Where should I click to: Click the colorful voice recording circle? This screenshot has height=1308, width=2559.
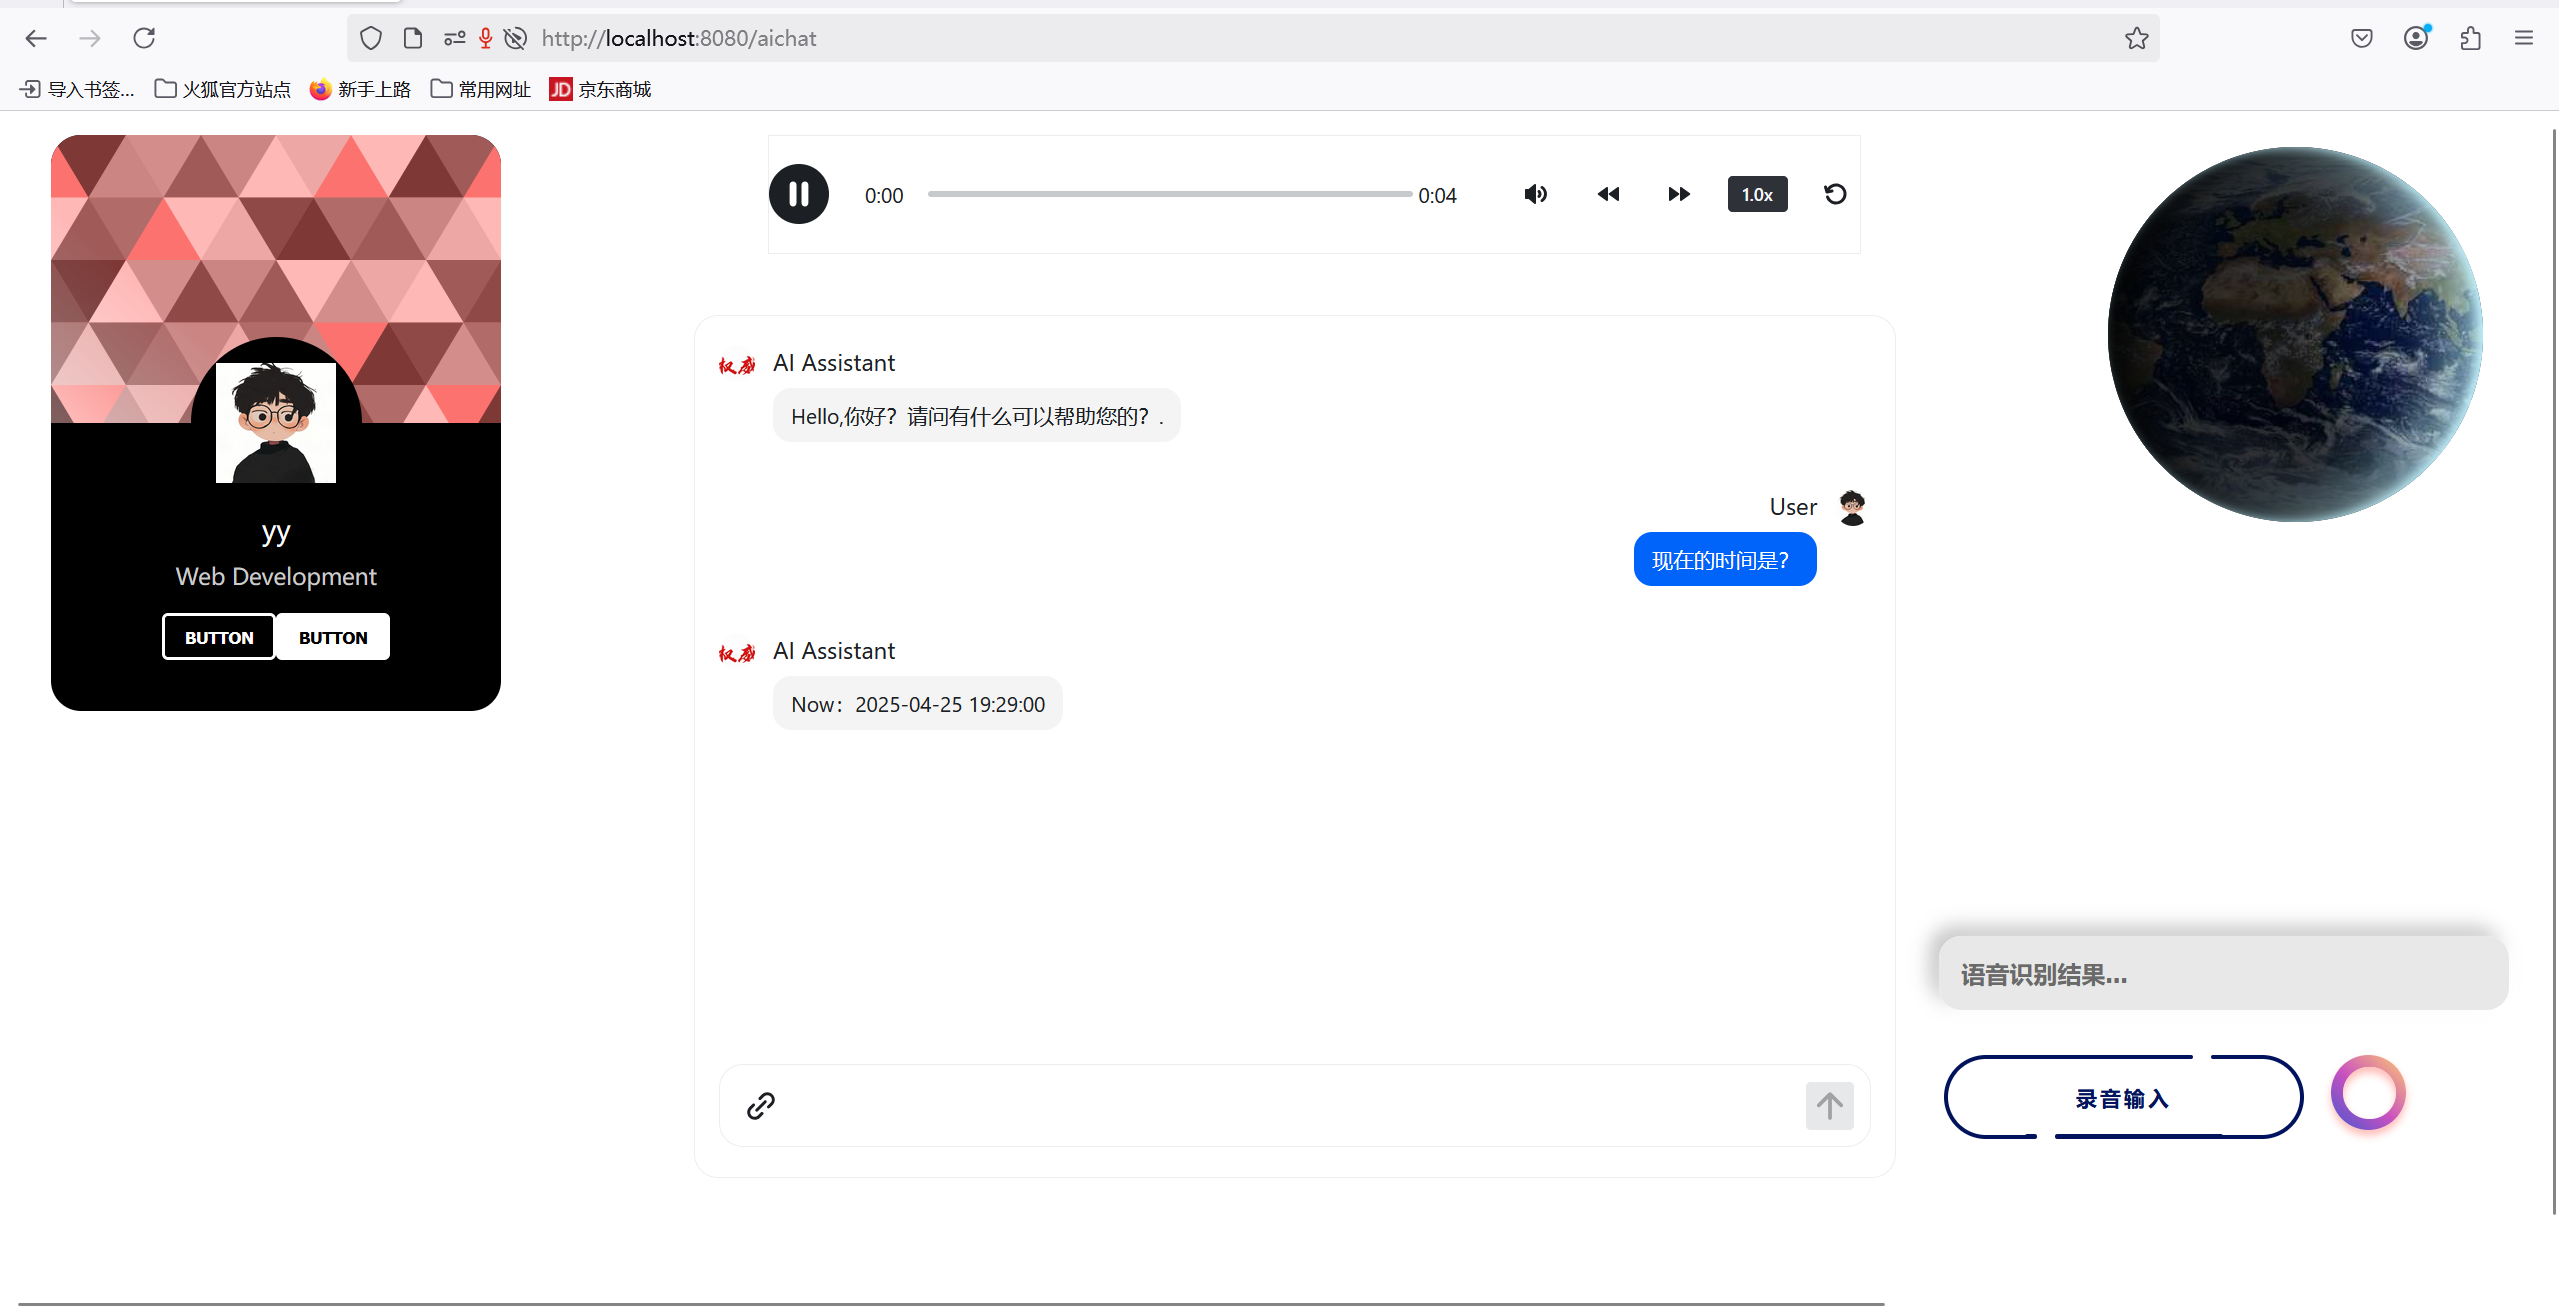(2366, 1092)
